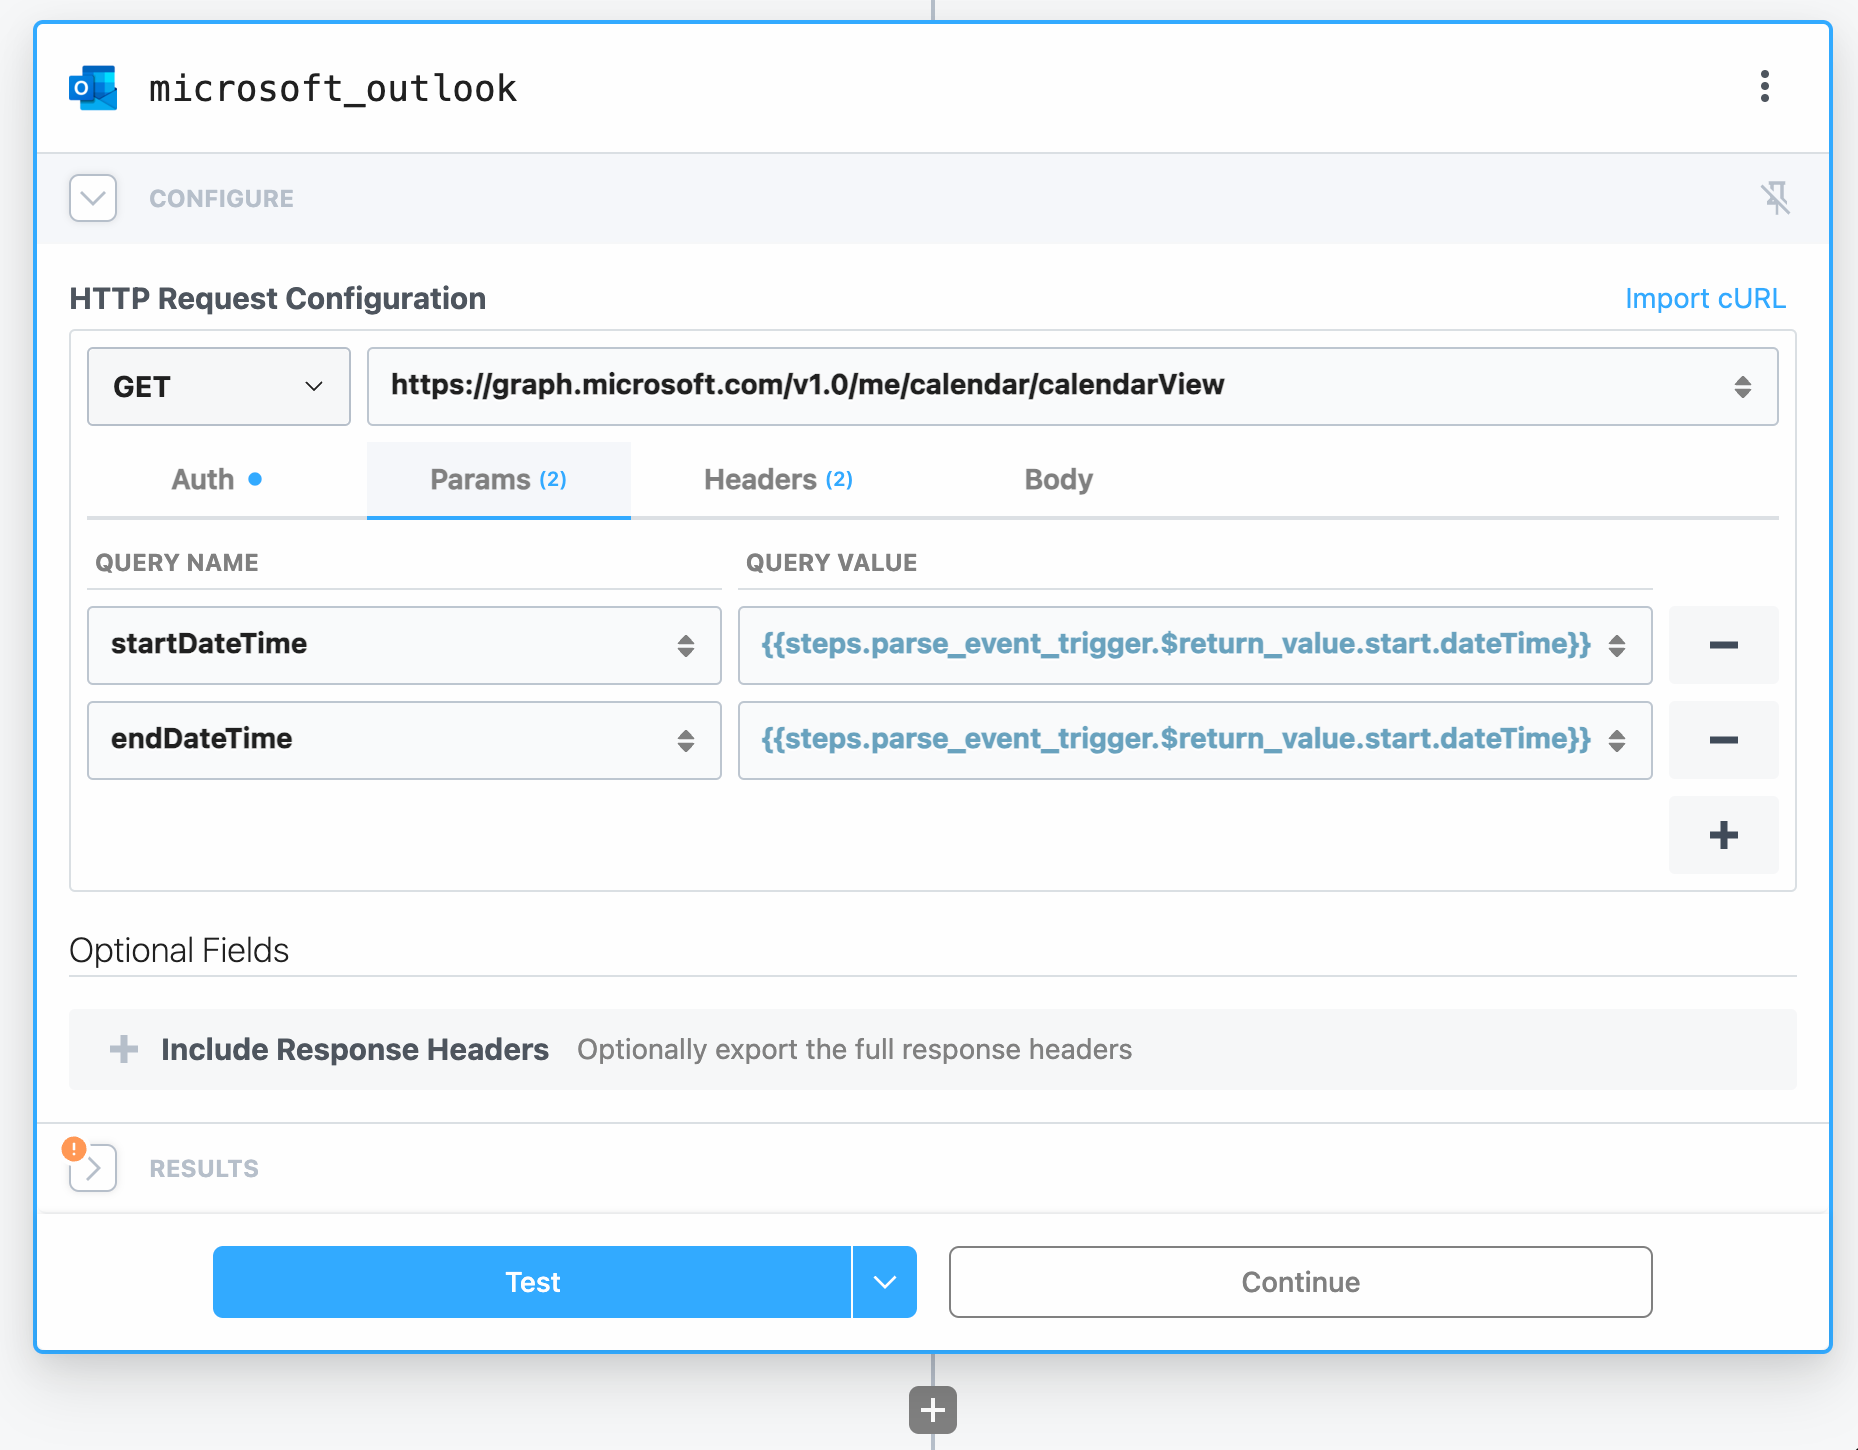Viewport: 1858px width, 1450px height.
Task: Remove the startDateTime param with minus button
Action: [1723, 645]
